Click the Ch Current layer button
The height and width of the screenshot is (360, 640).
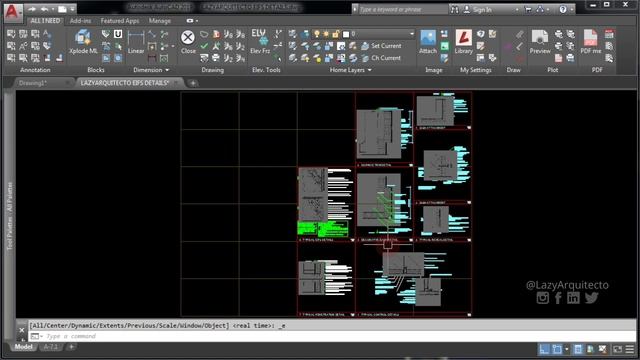pyautogui.click(x=381, y=58)
